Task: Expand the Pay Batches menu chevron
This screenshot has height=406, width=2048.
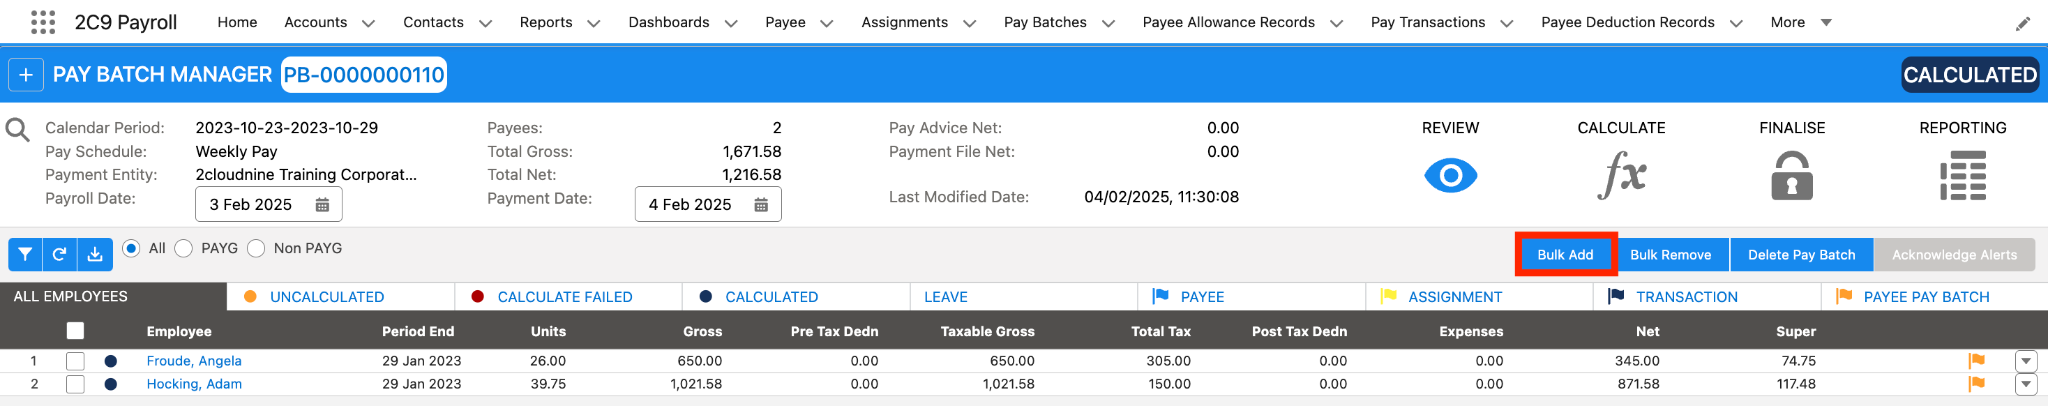Action: [x=1108, y=23]
